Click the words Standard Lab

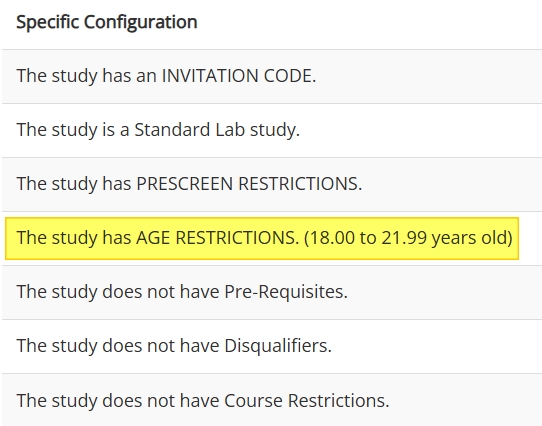[190, 130]
